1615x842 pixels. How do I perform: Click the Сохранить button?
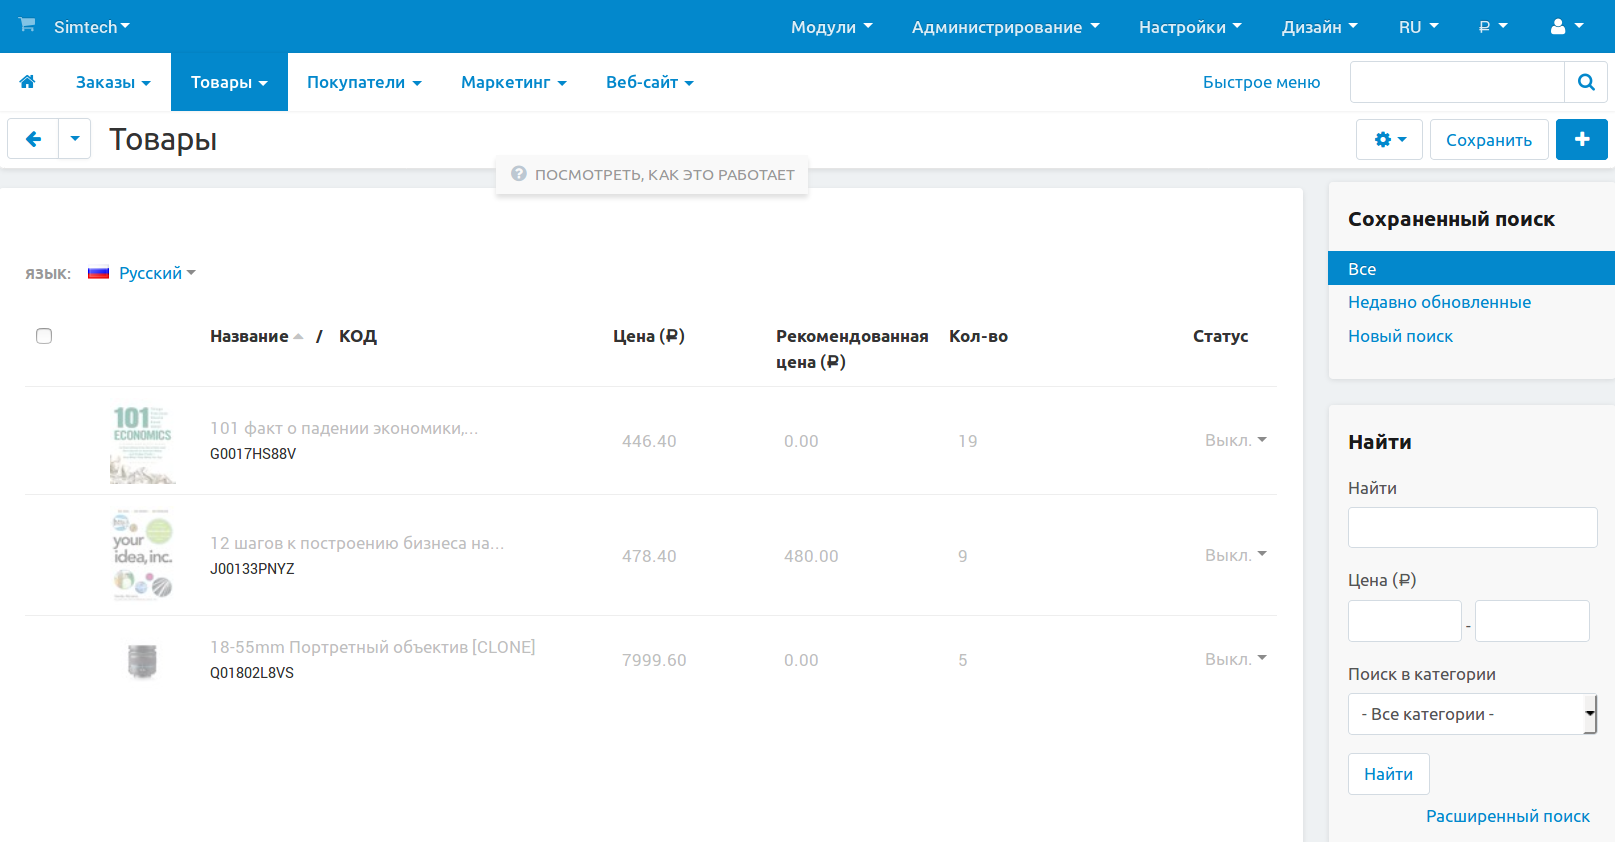(1488, 140)
